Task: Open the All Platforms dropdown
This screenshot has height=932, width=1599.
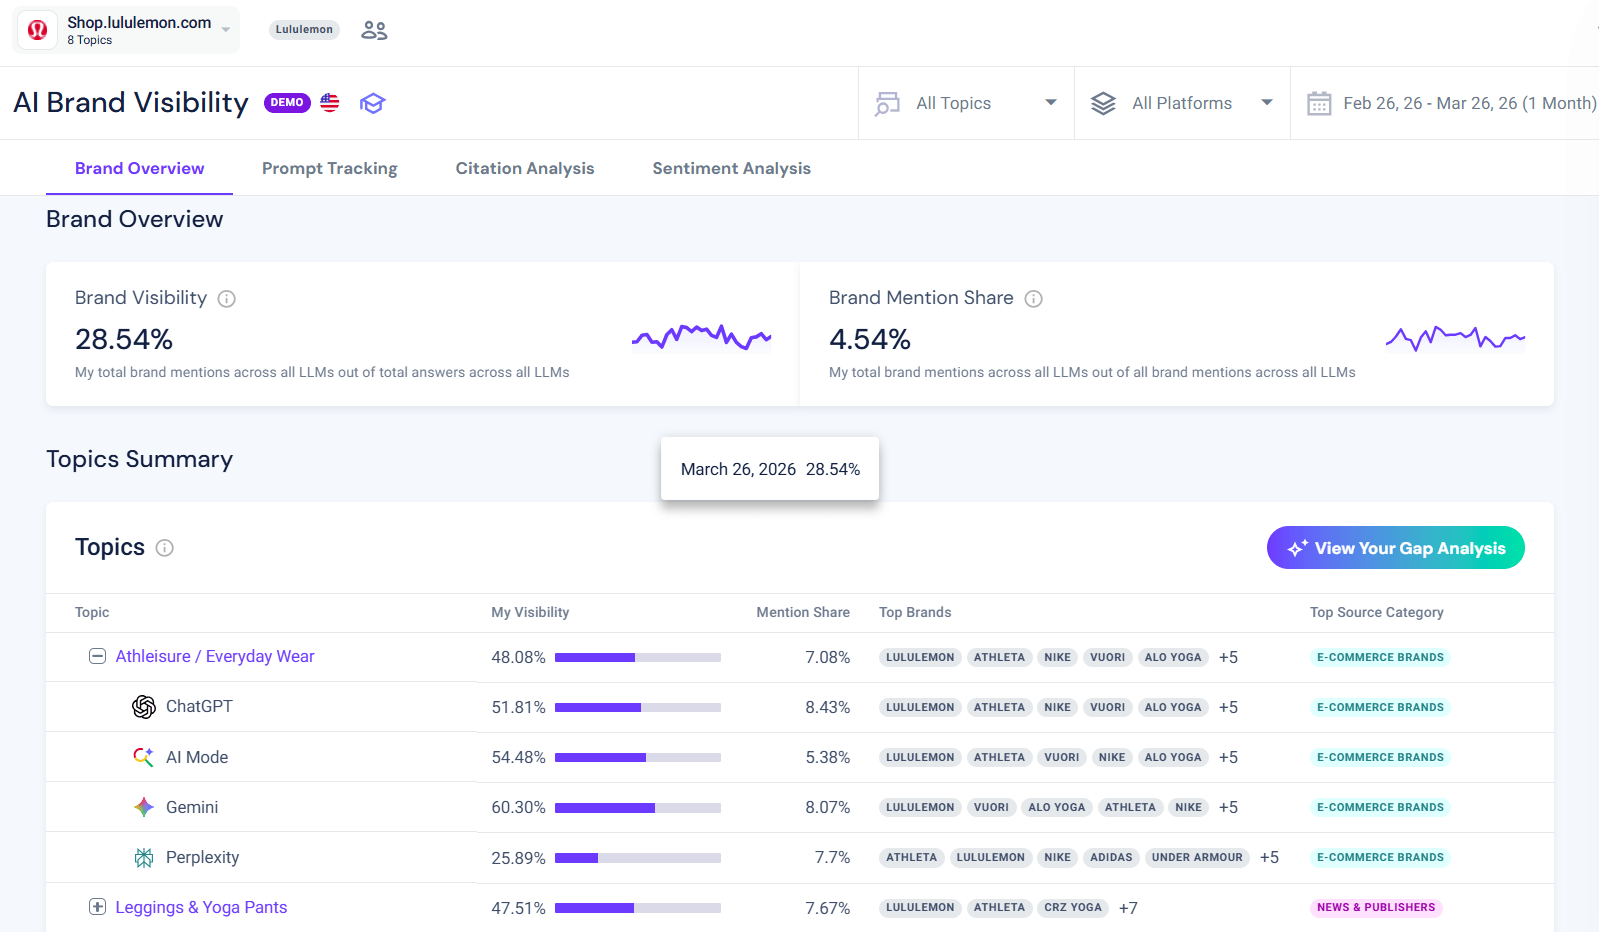Action: pyautogui.click(x=1182, y=103)
